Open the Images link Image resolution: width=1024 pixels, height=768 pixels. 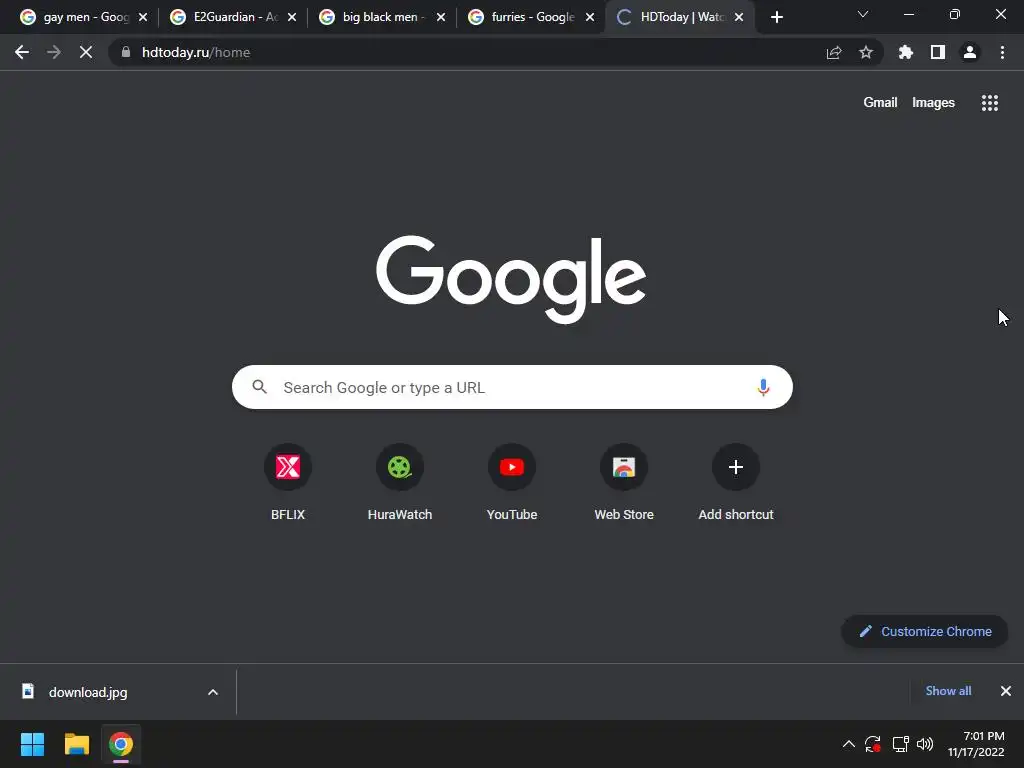[x=933, y=103]
